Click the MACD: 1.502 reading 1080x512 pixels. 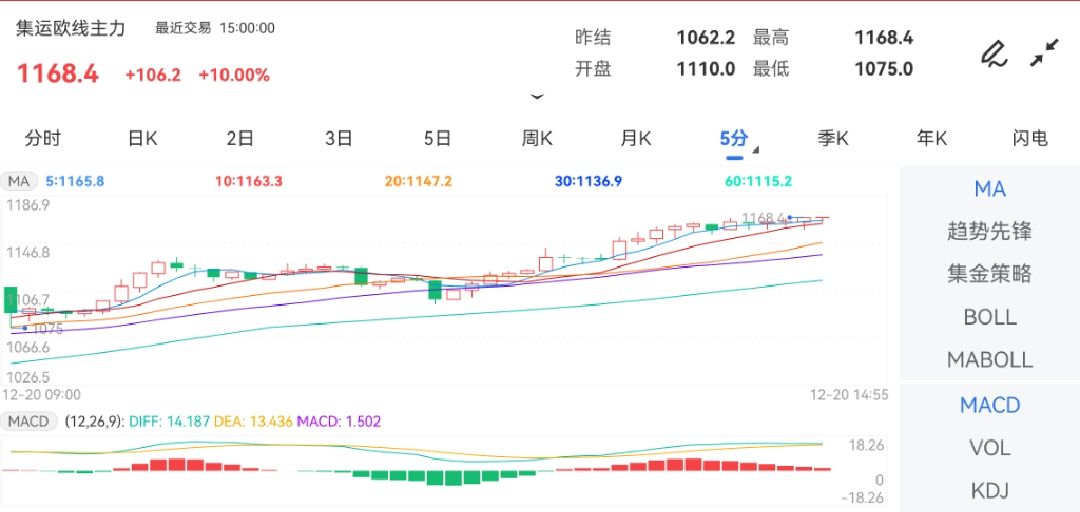click(x=339, y=422)
